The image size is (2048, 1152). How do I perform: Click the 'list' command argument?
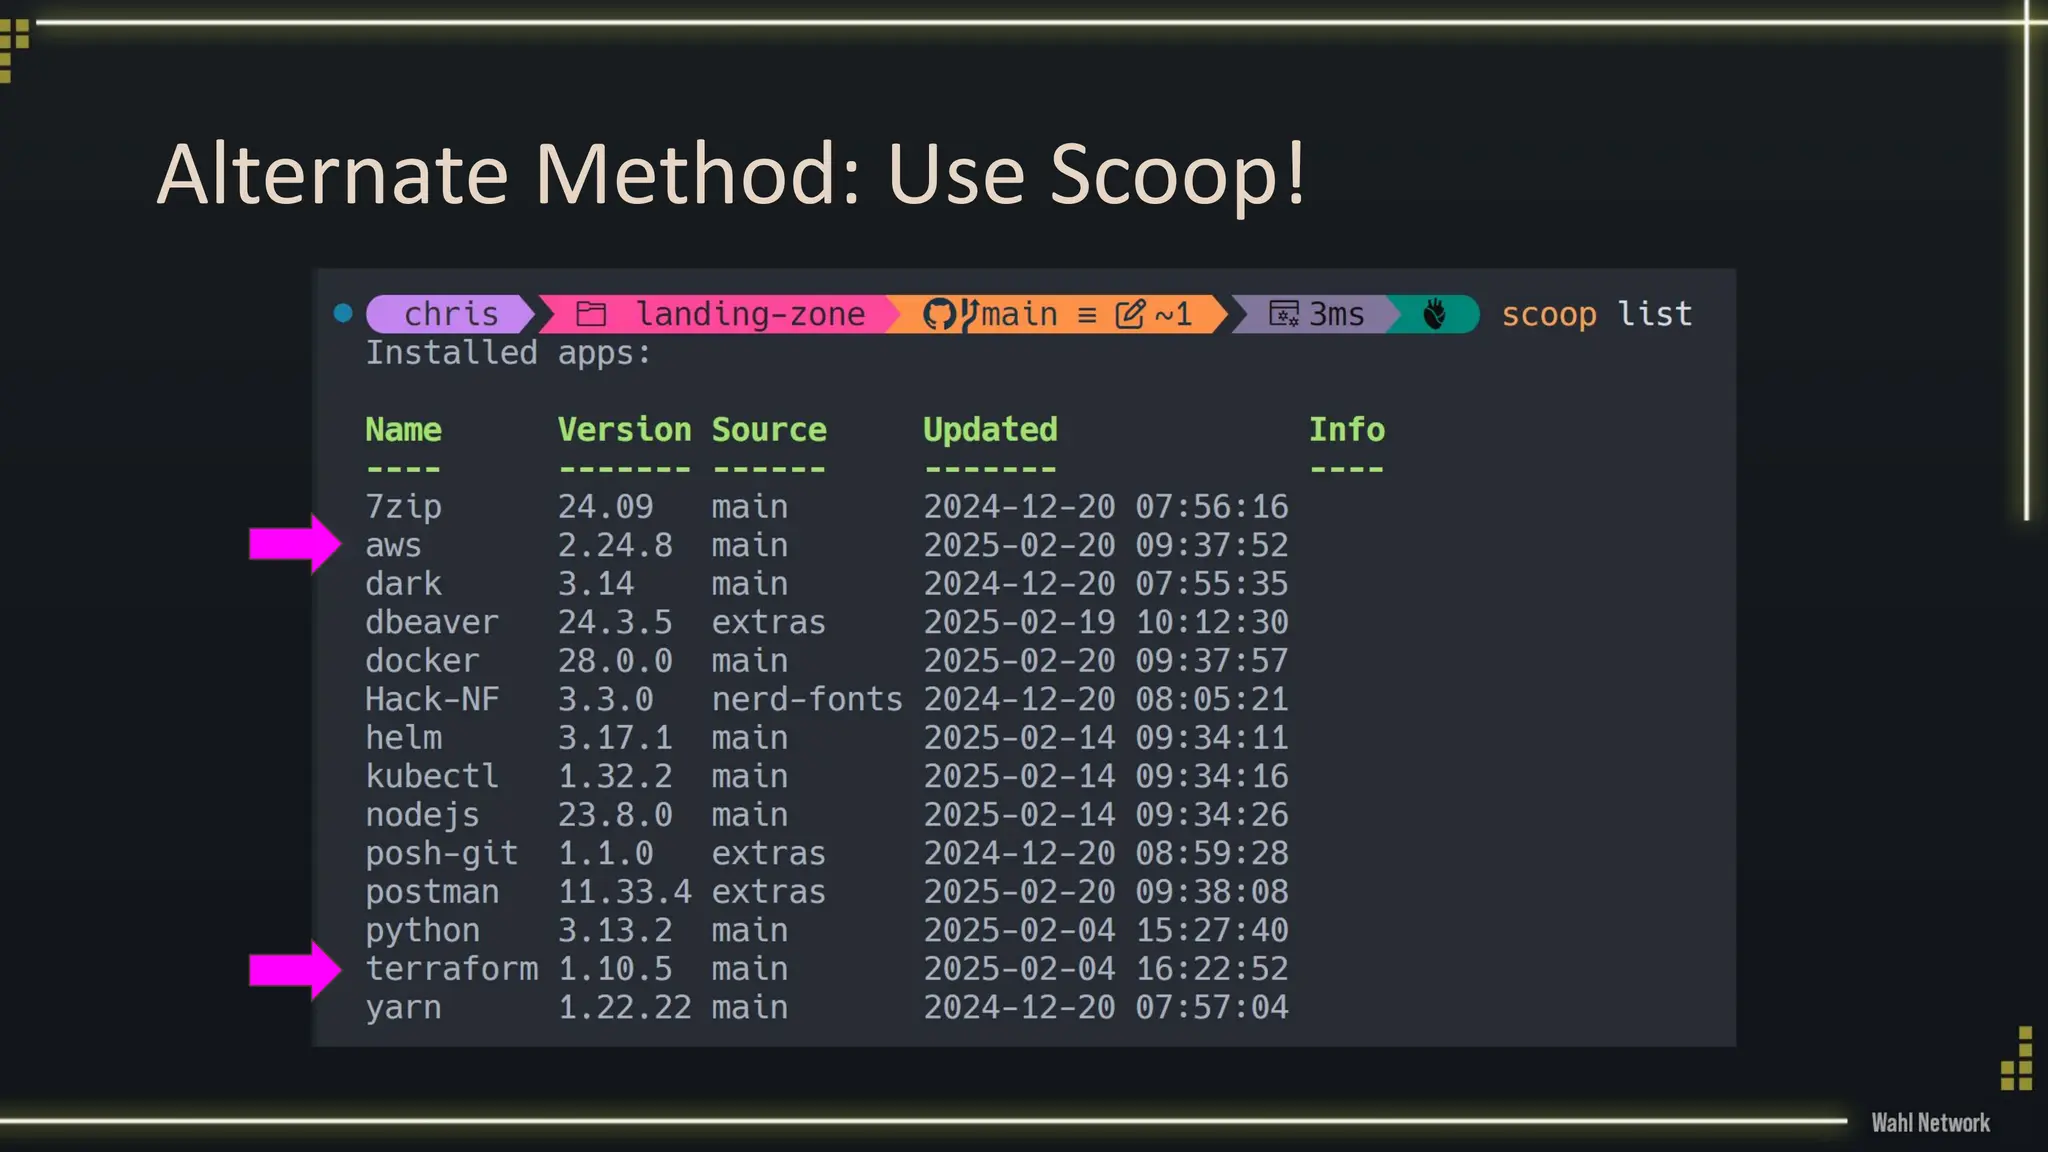pos(1655,313)
